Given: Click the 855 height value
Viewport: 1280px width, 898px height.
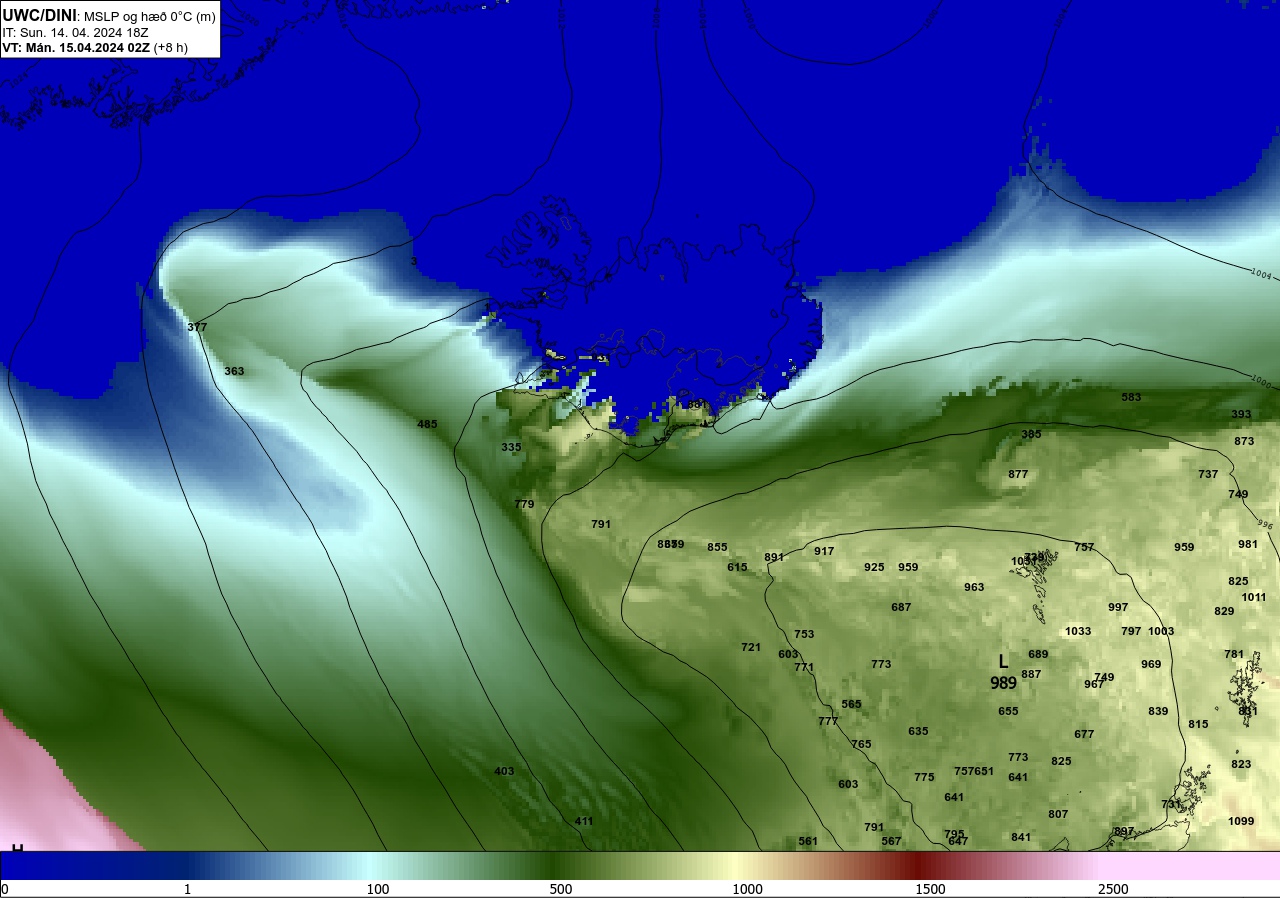Looking at the screenshot, I should pos(717,547).
